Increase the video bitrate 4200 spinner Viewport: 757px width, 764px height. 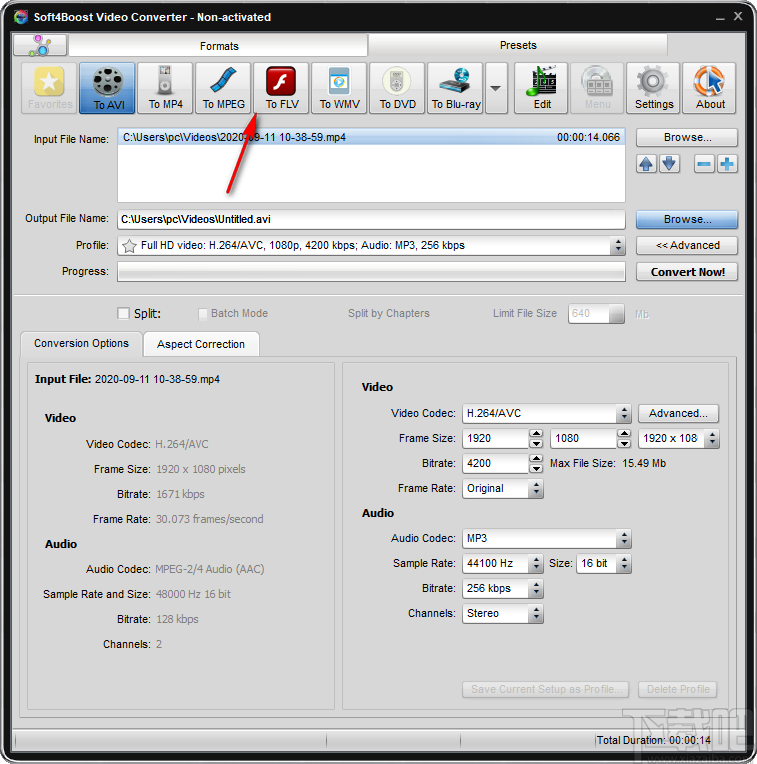click(536, 458)
